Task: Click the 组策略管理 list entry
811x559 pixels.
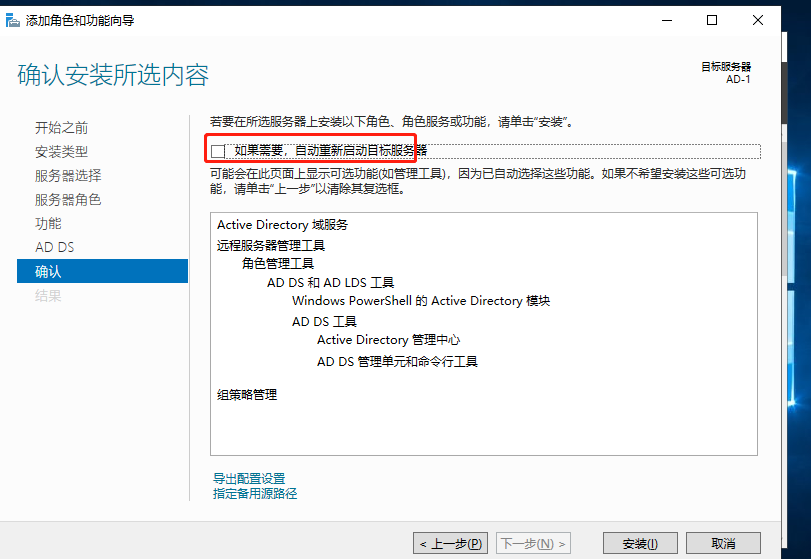Action: pos(247,395)
